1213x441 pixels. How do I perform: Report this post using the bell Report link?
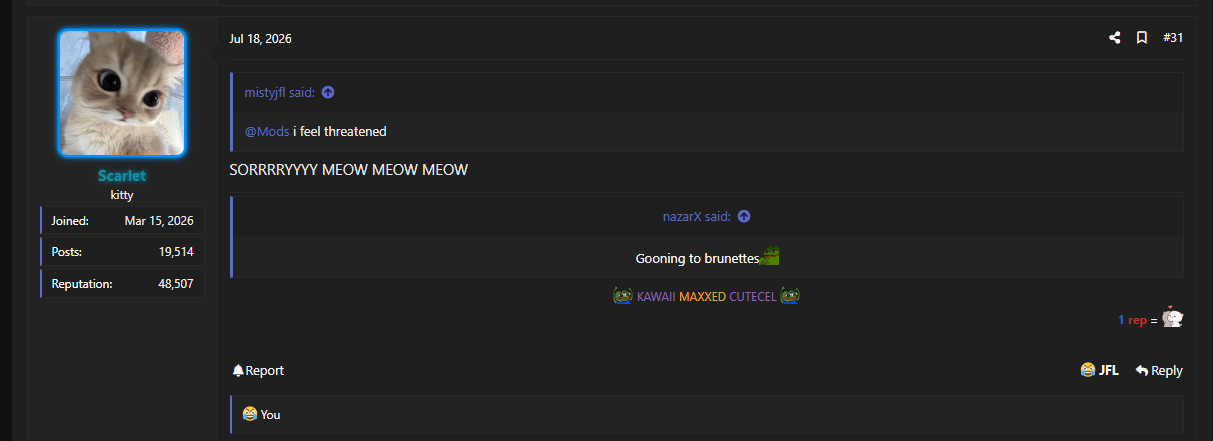click(258, 370)
